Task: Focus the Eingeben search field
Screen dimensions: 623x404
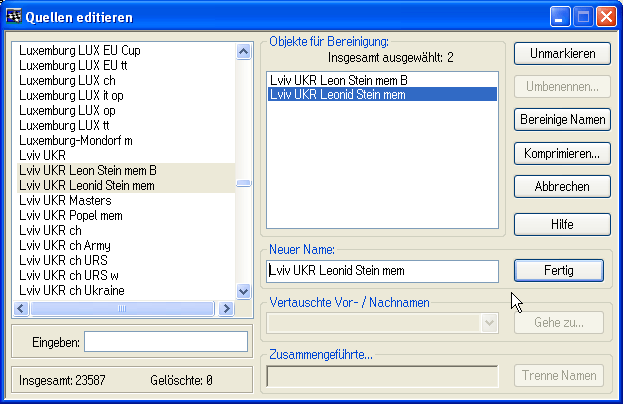Action: pos(165,343)
